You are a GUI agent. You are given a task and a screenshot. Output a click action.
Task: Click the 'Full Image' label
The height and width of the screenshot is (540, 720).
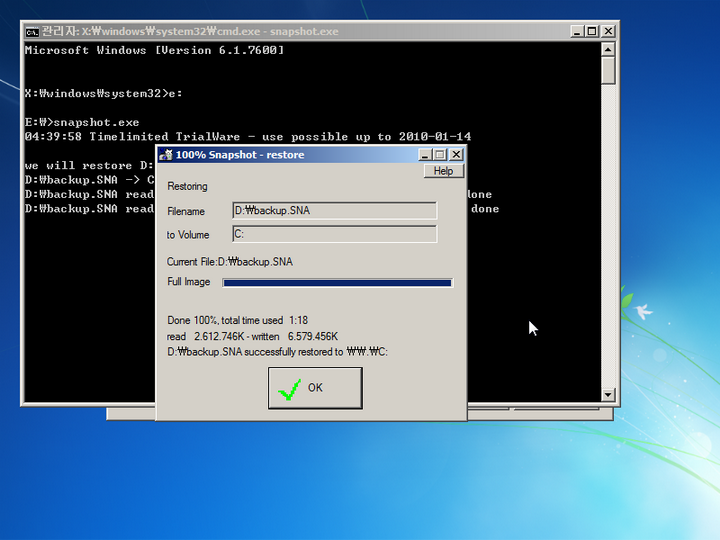click(x=189, y=281)
